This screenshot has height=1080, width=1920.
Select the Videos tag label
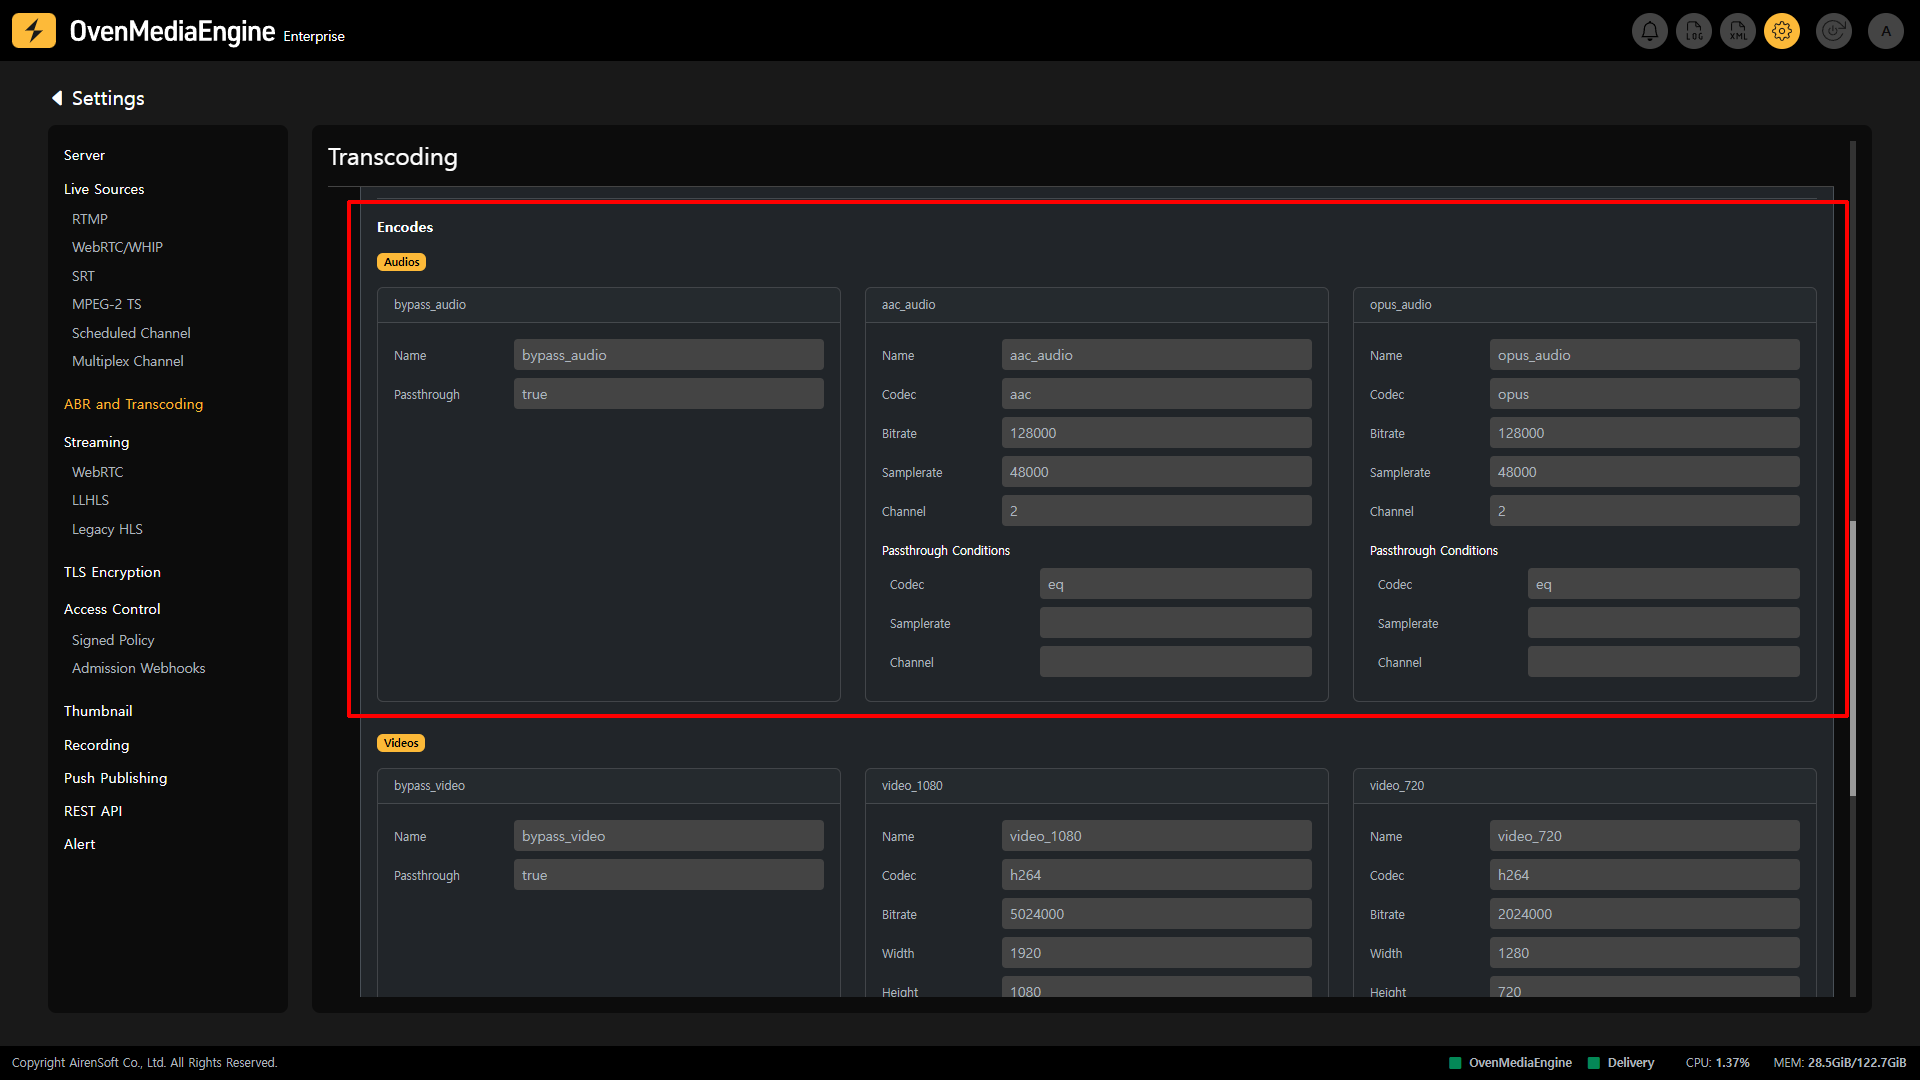click(x=401, y=743)
